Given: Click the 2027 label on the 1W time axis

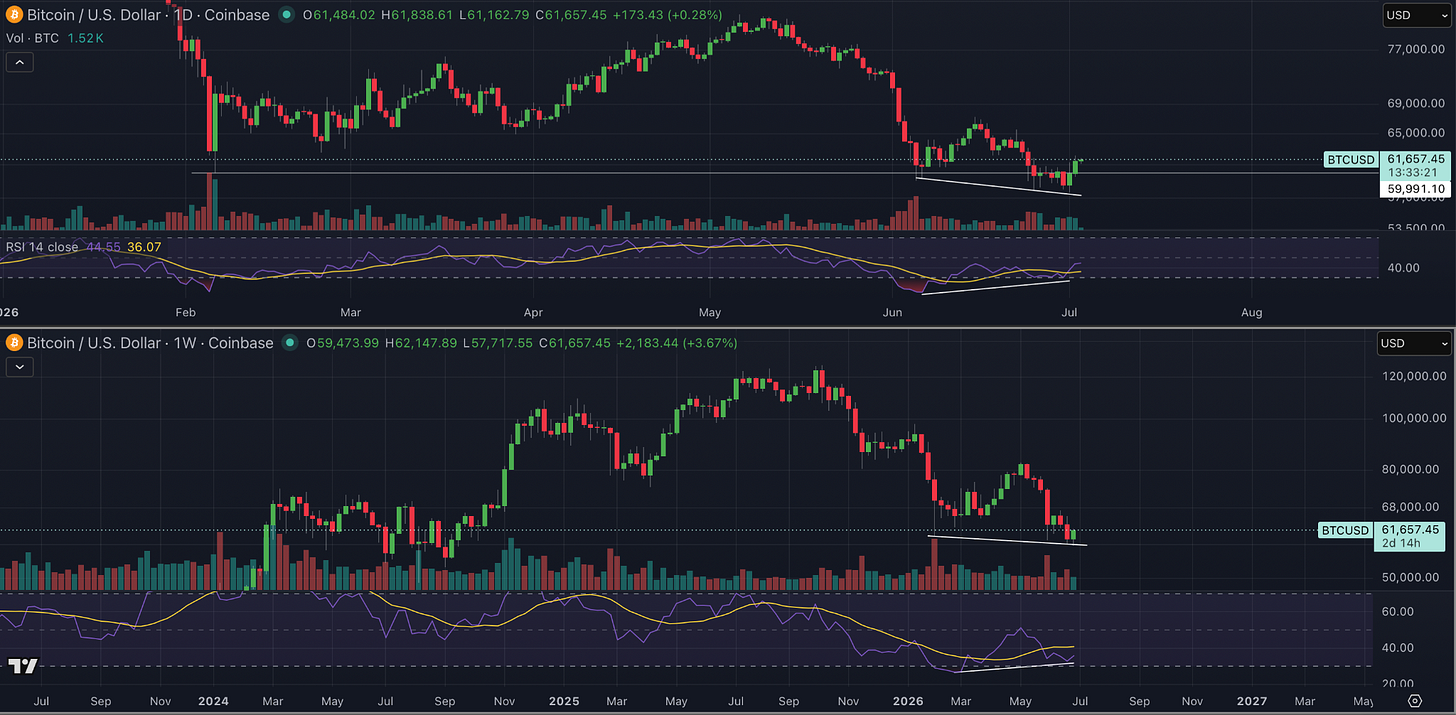Looking at the screenshot, I should coord(1253,701).
